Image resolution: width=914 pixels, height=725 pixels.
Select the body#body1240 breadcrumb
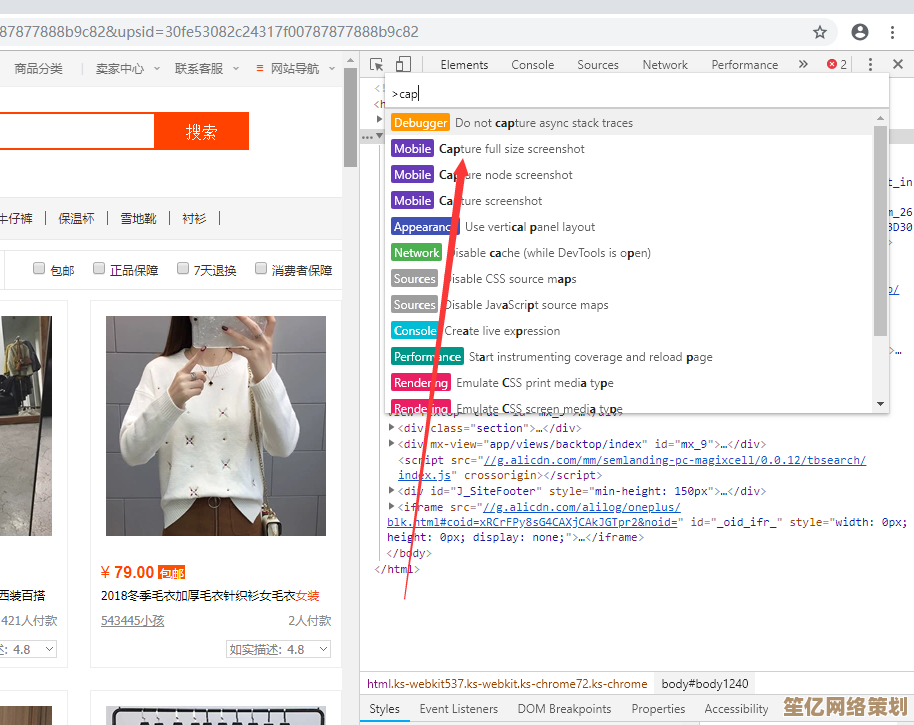(705, 684)
